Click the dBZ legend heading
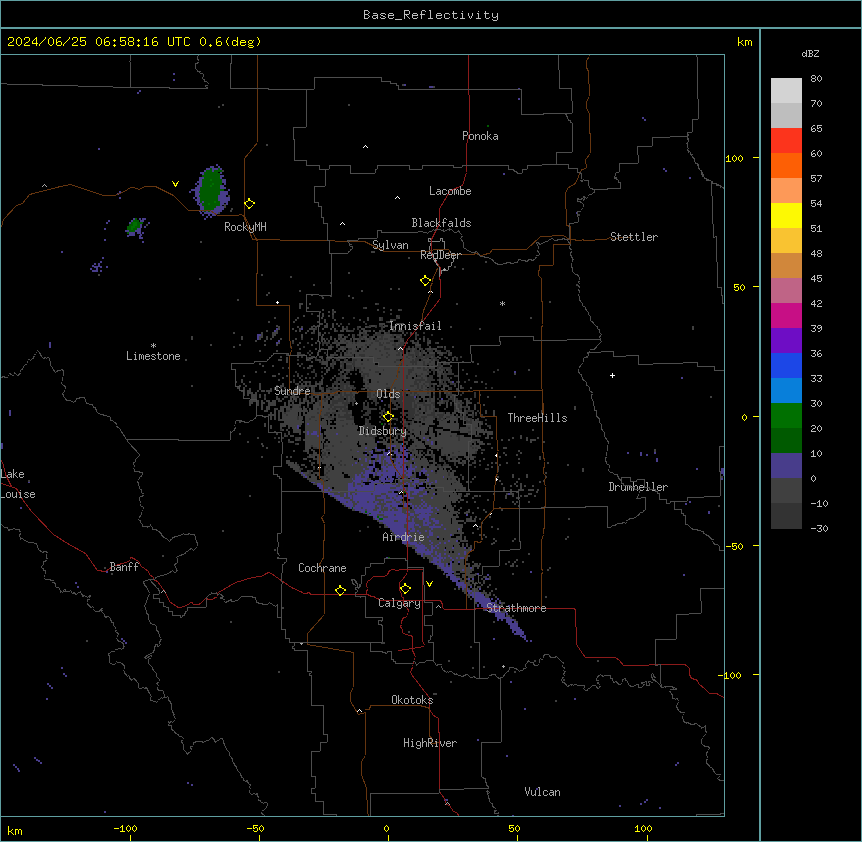Viewport: 862px width, 842px height. 810,53
